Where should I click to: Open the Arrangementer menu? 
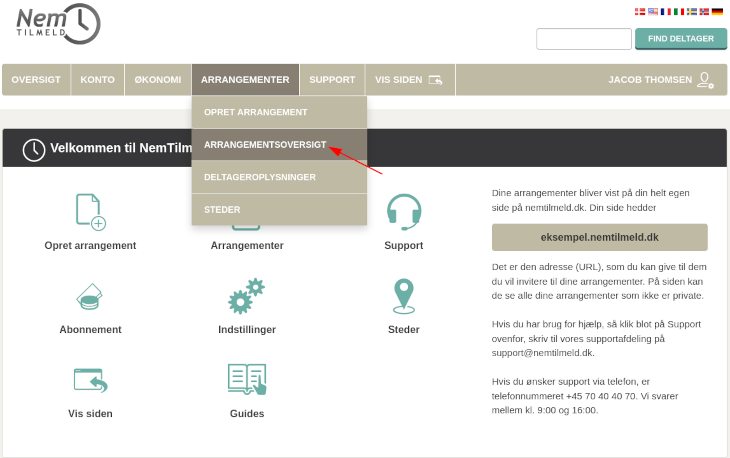[245, 80]
